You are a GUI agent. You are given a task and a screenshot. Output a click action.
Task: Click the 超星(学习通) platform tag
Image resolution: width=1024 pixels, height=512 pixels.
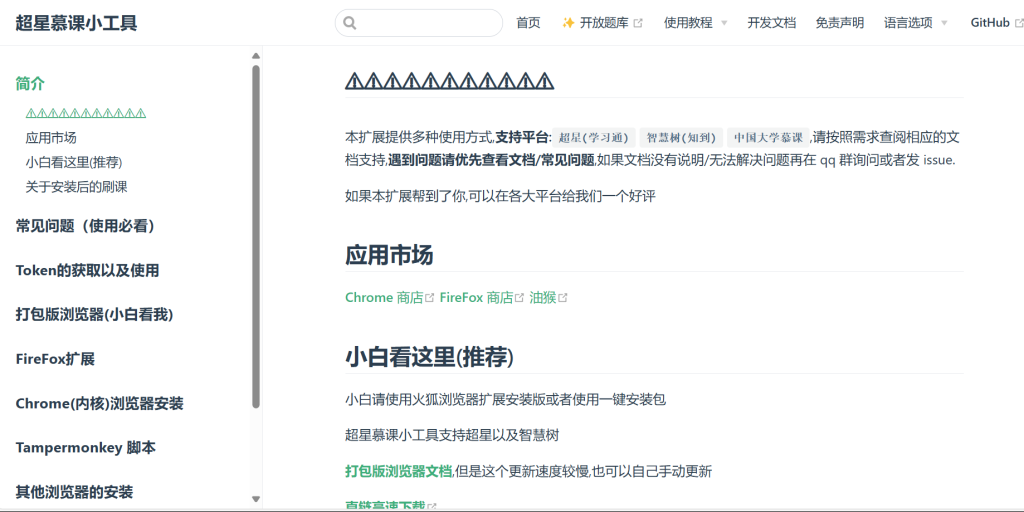594,137
